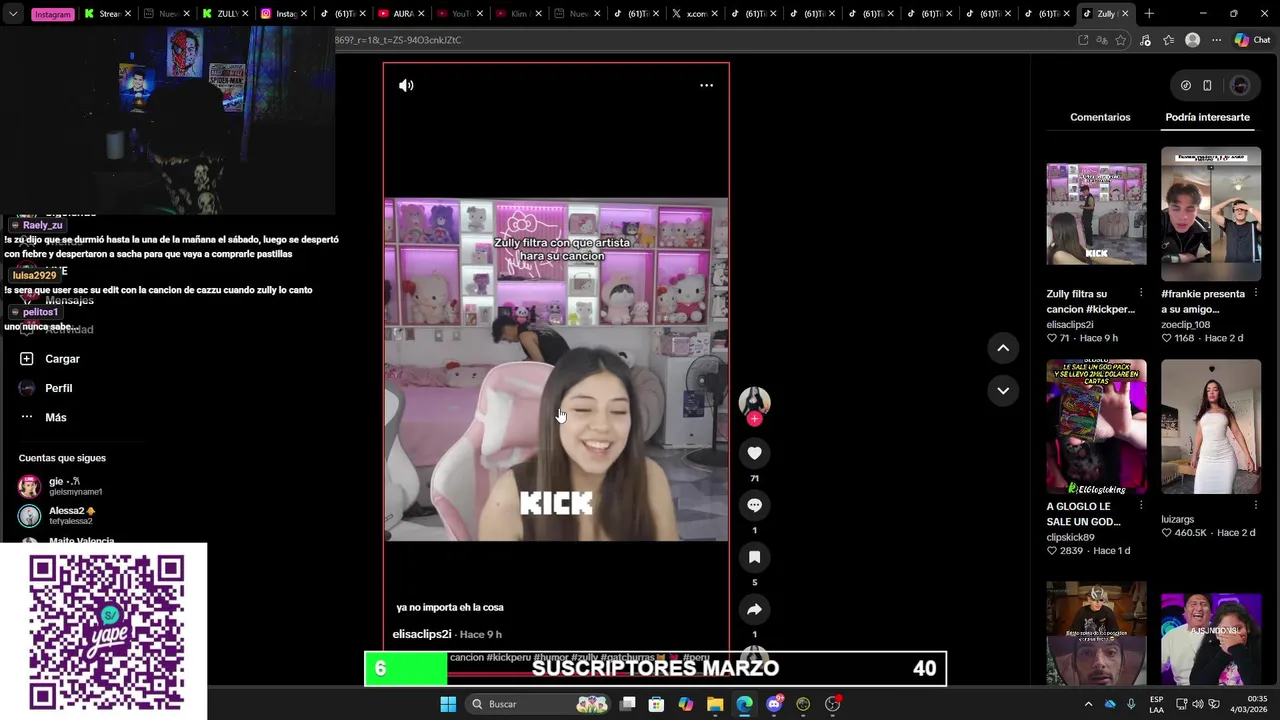Open the clipskick89 author name
The image size is (1280, 720).
coord(1070,537)
